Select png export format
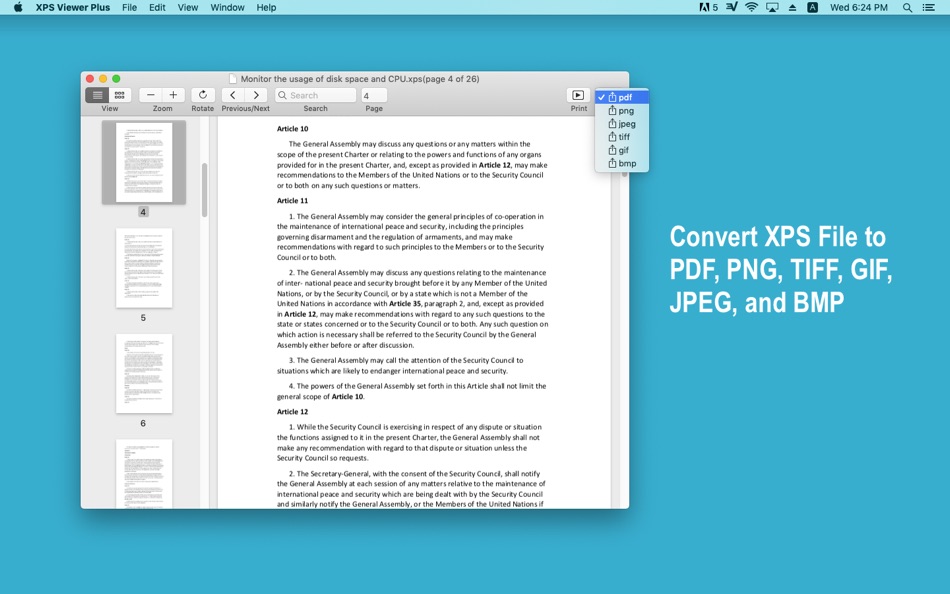 tap(622, 110)
